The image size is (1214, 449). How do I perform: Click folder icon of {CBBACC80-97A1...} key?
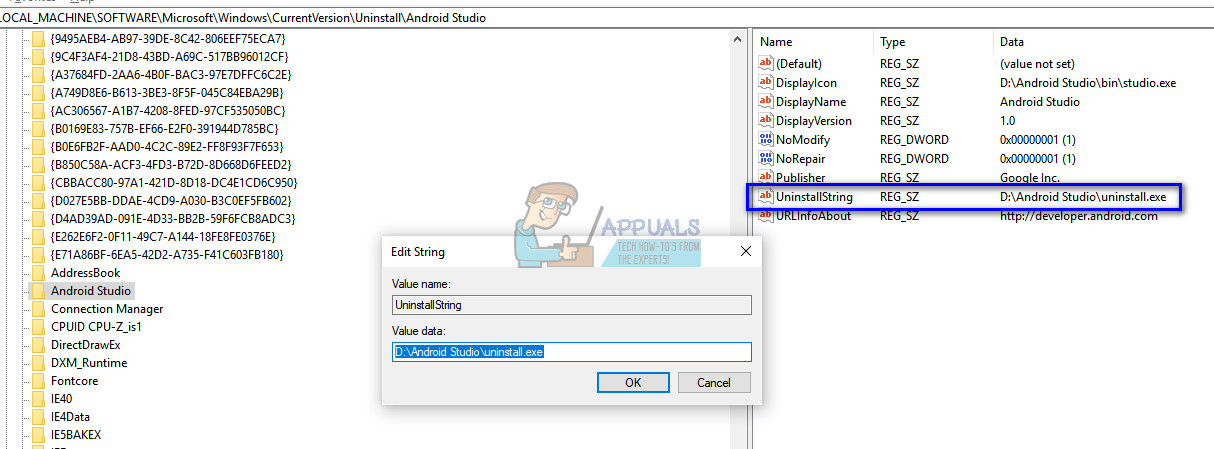pos(39,183)
